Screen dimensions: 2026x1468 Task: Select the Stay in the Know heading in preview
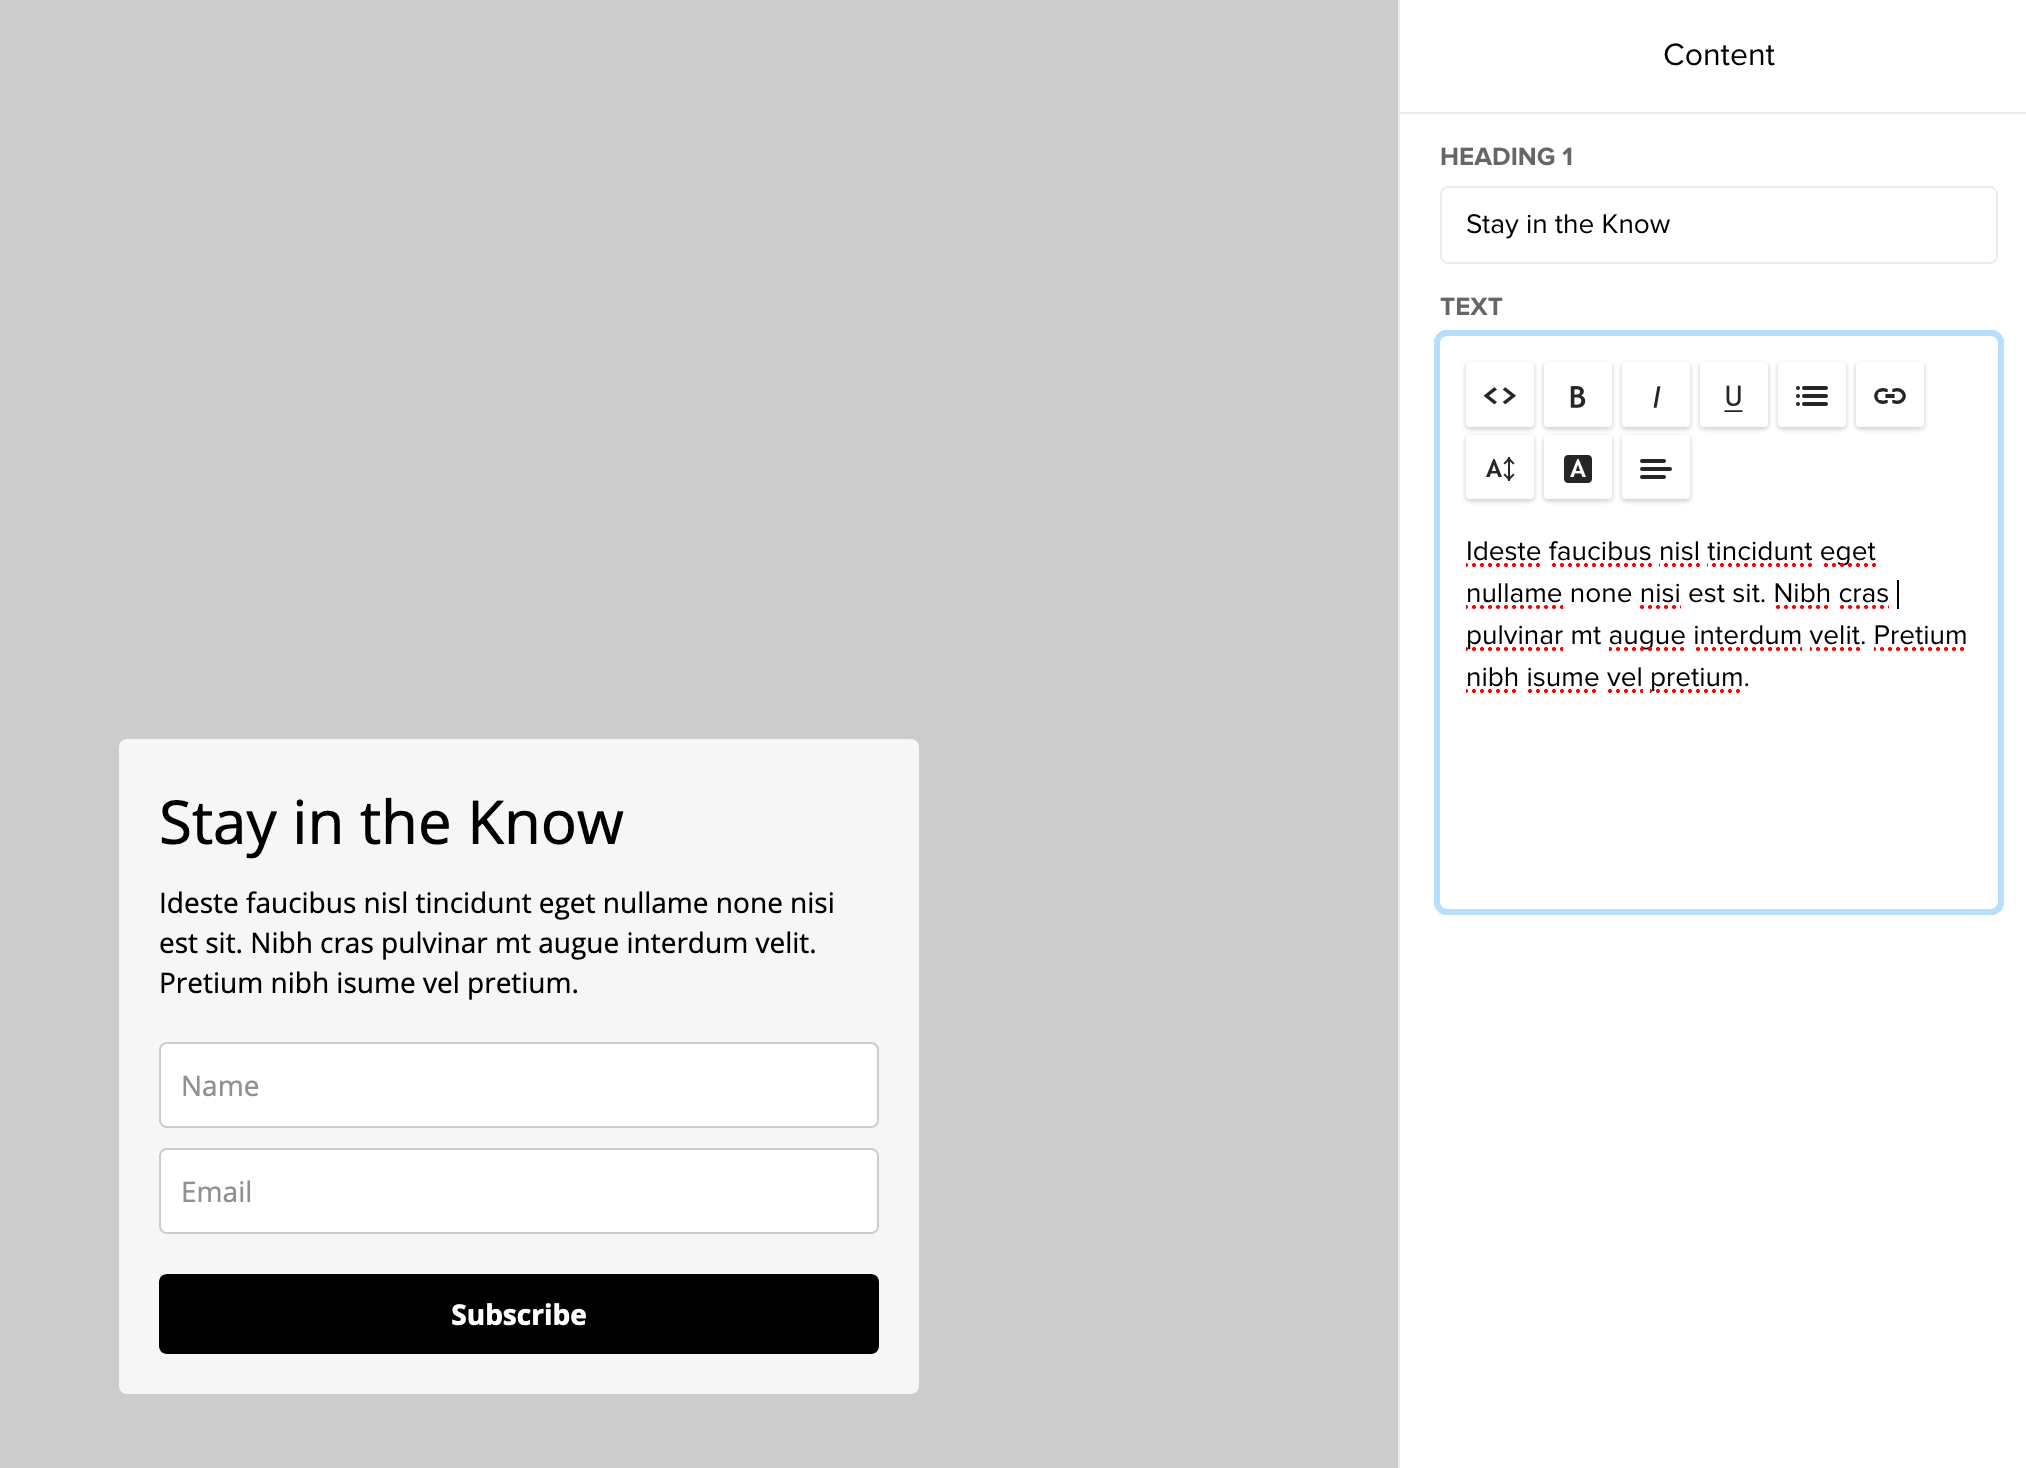click(391, 822)
